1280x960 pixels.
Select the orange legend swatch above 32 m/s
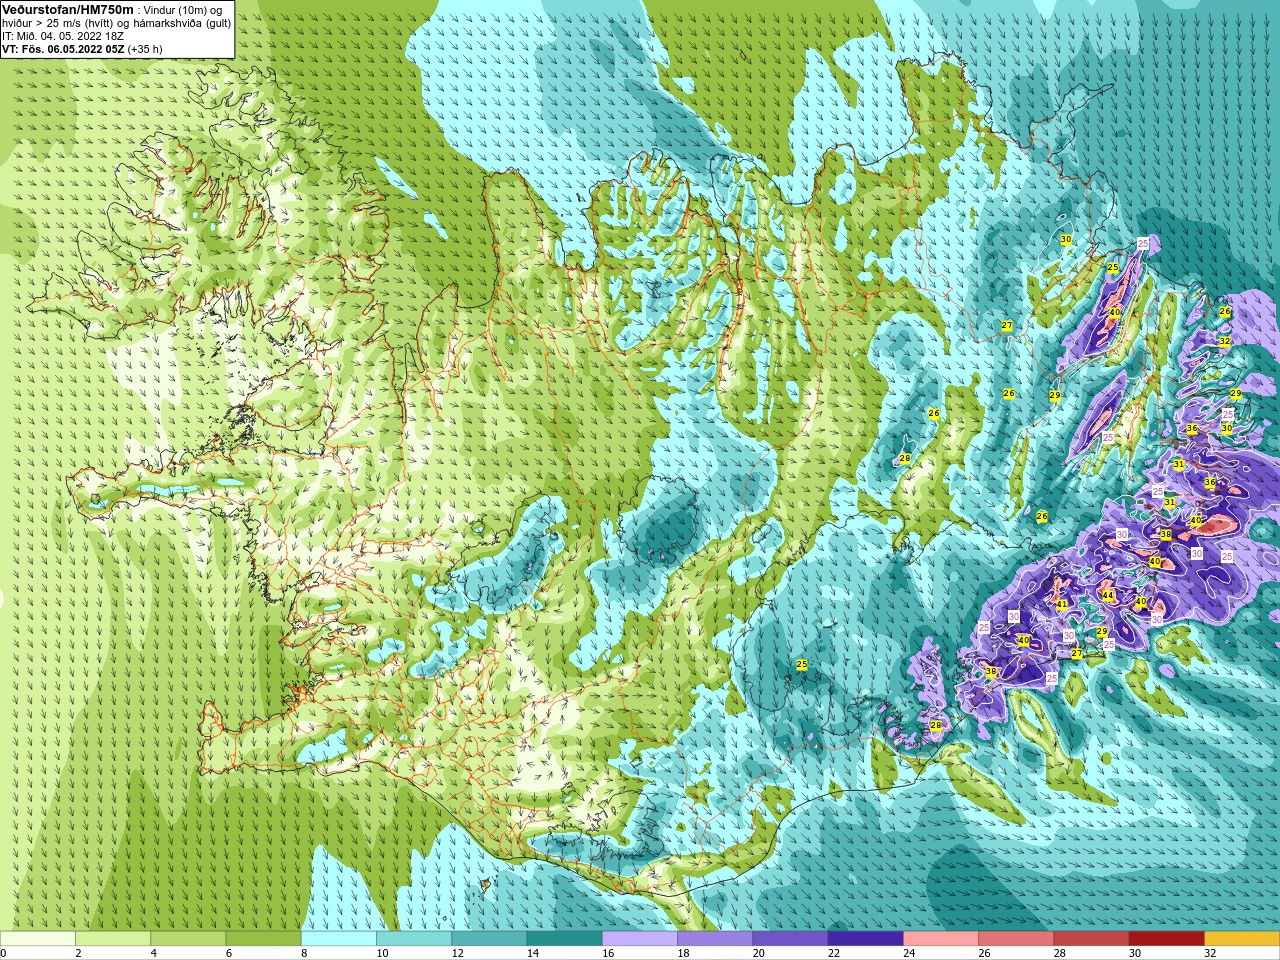(x=1242, y=939)
